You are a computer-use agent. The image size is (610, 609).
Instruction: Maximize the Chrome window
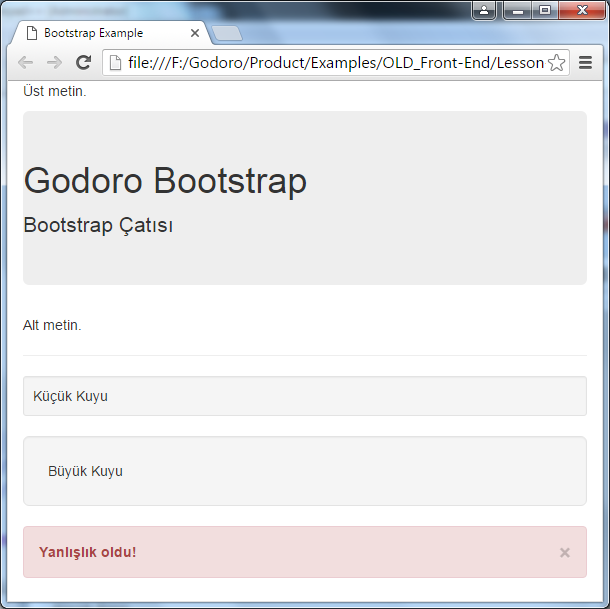coord(545,11)
